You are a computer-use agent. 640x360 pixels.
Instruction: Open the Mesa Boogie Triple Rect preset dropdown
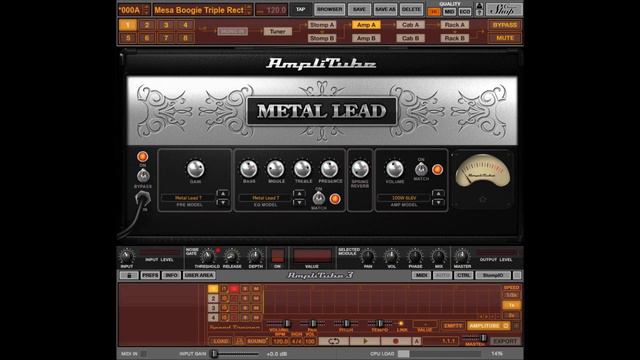203,10
